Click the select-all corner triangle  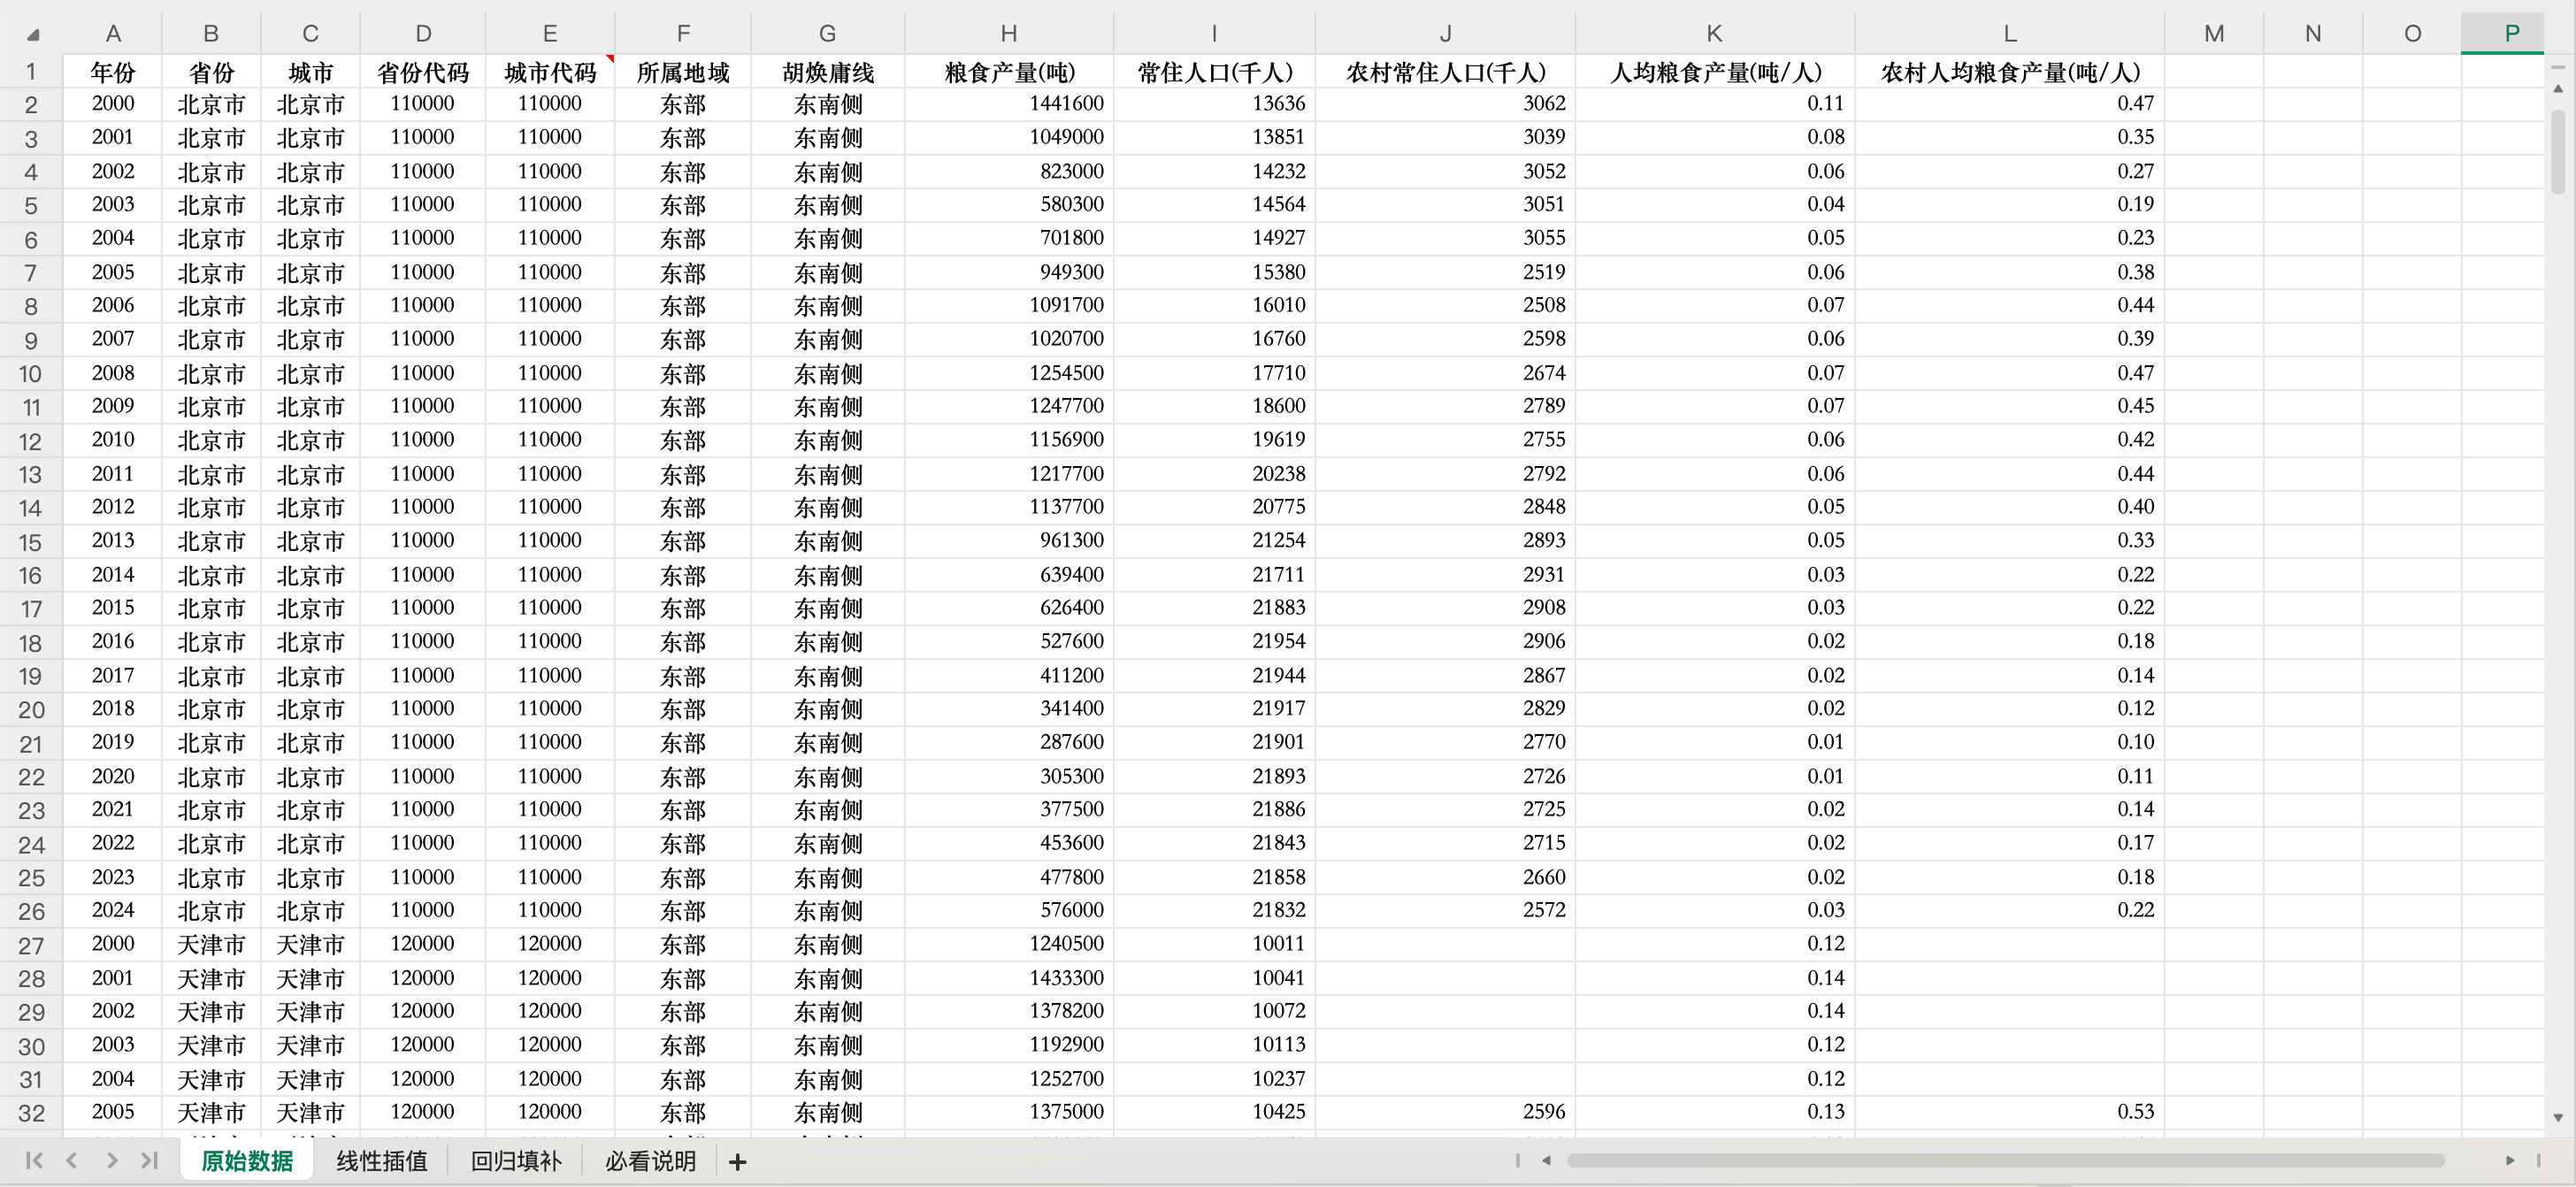32,35
